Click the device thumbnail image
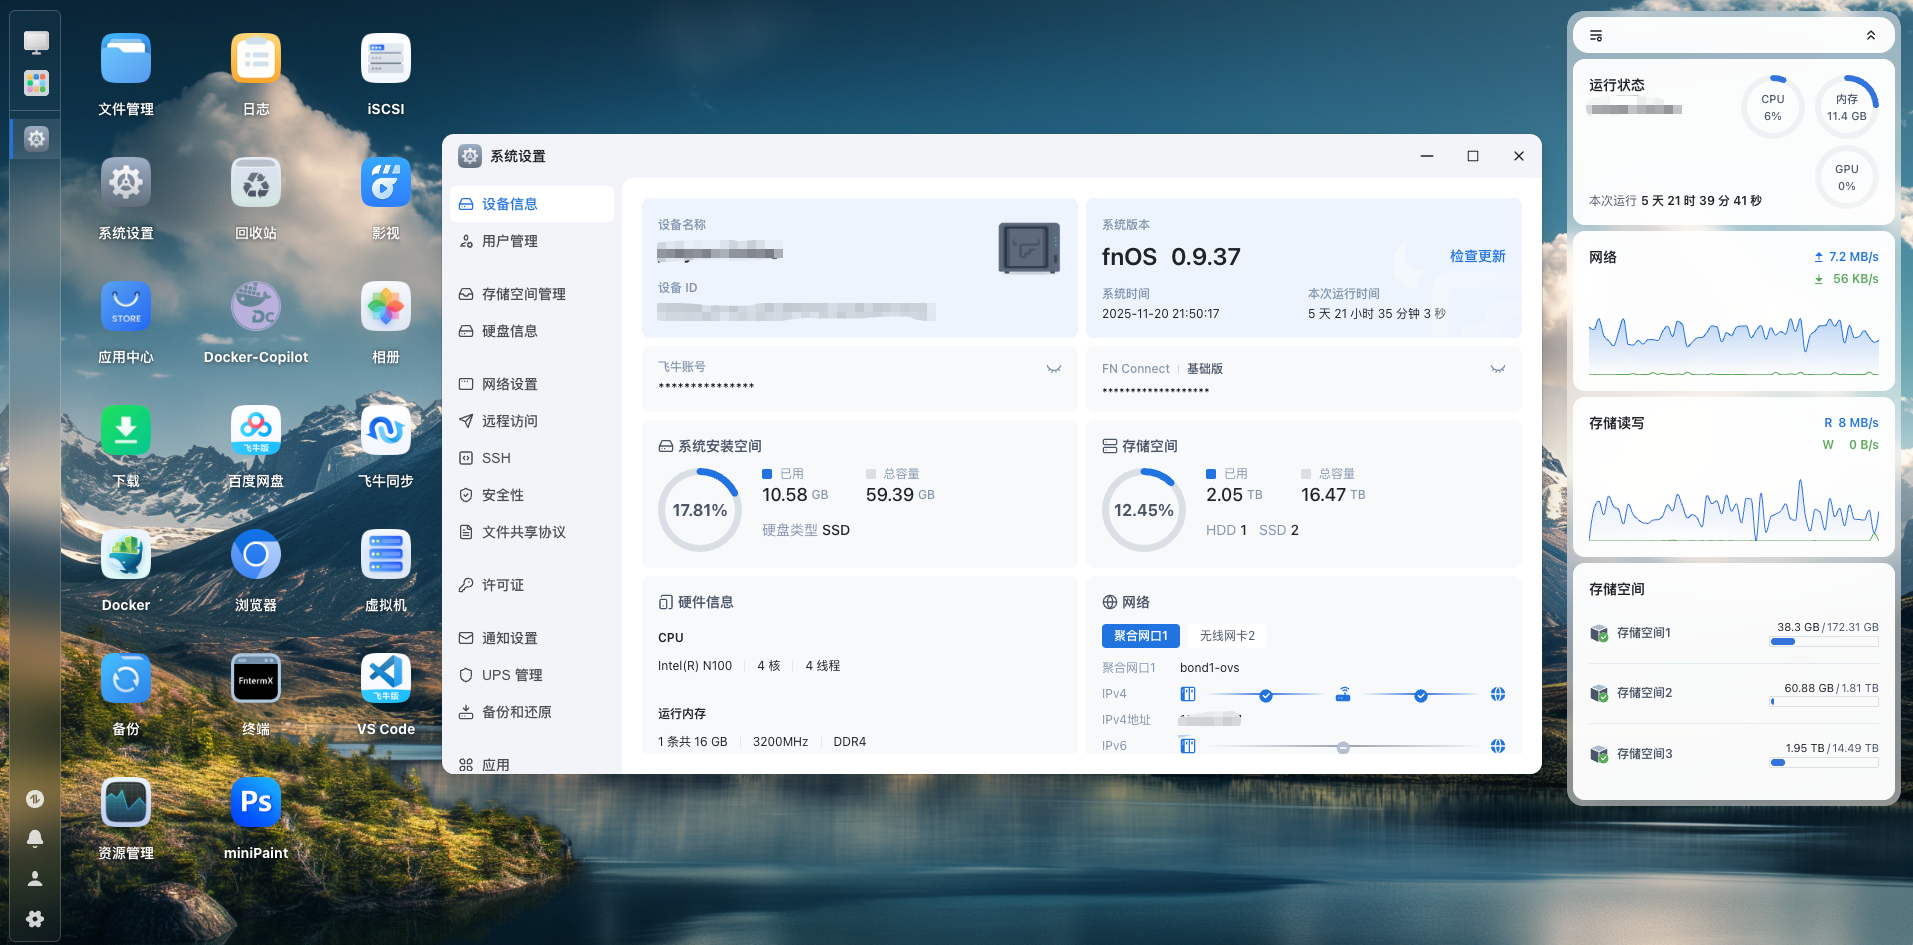 1029,248
